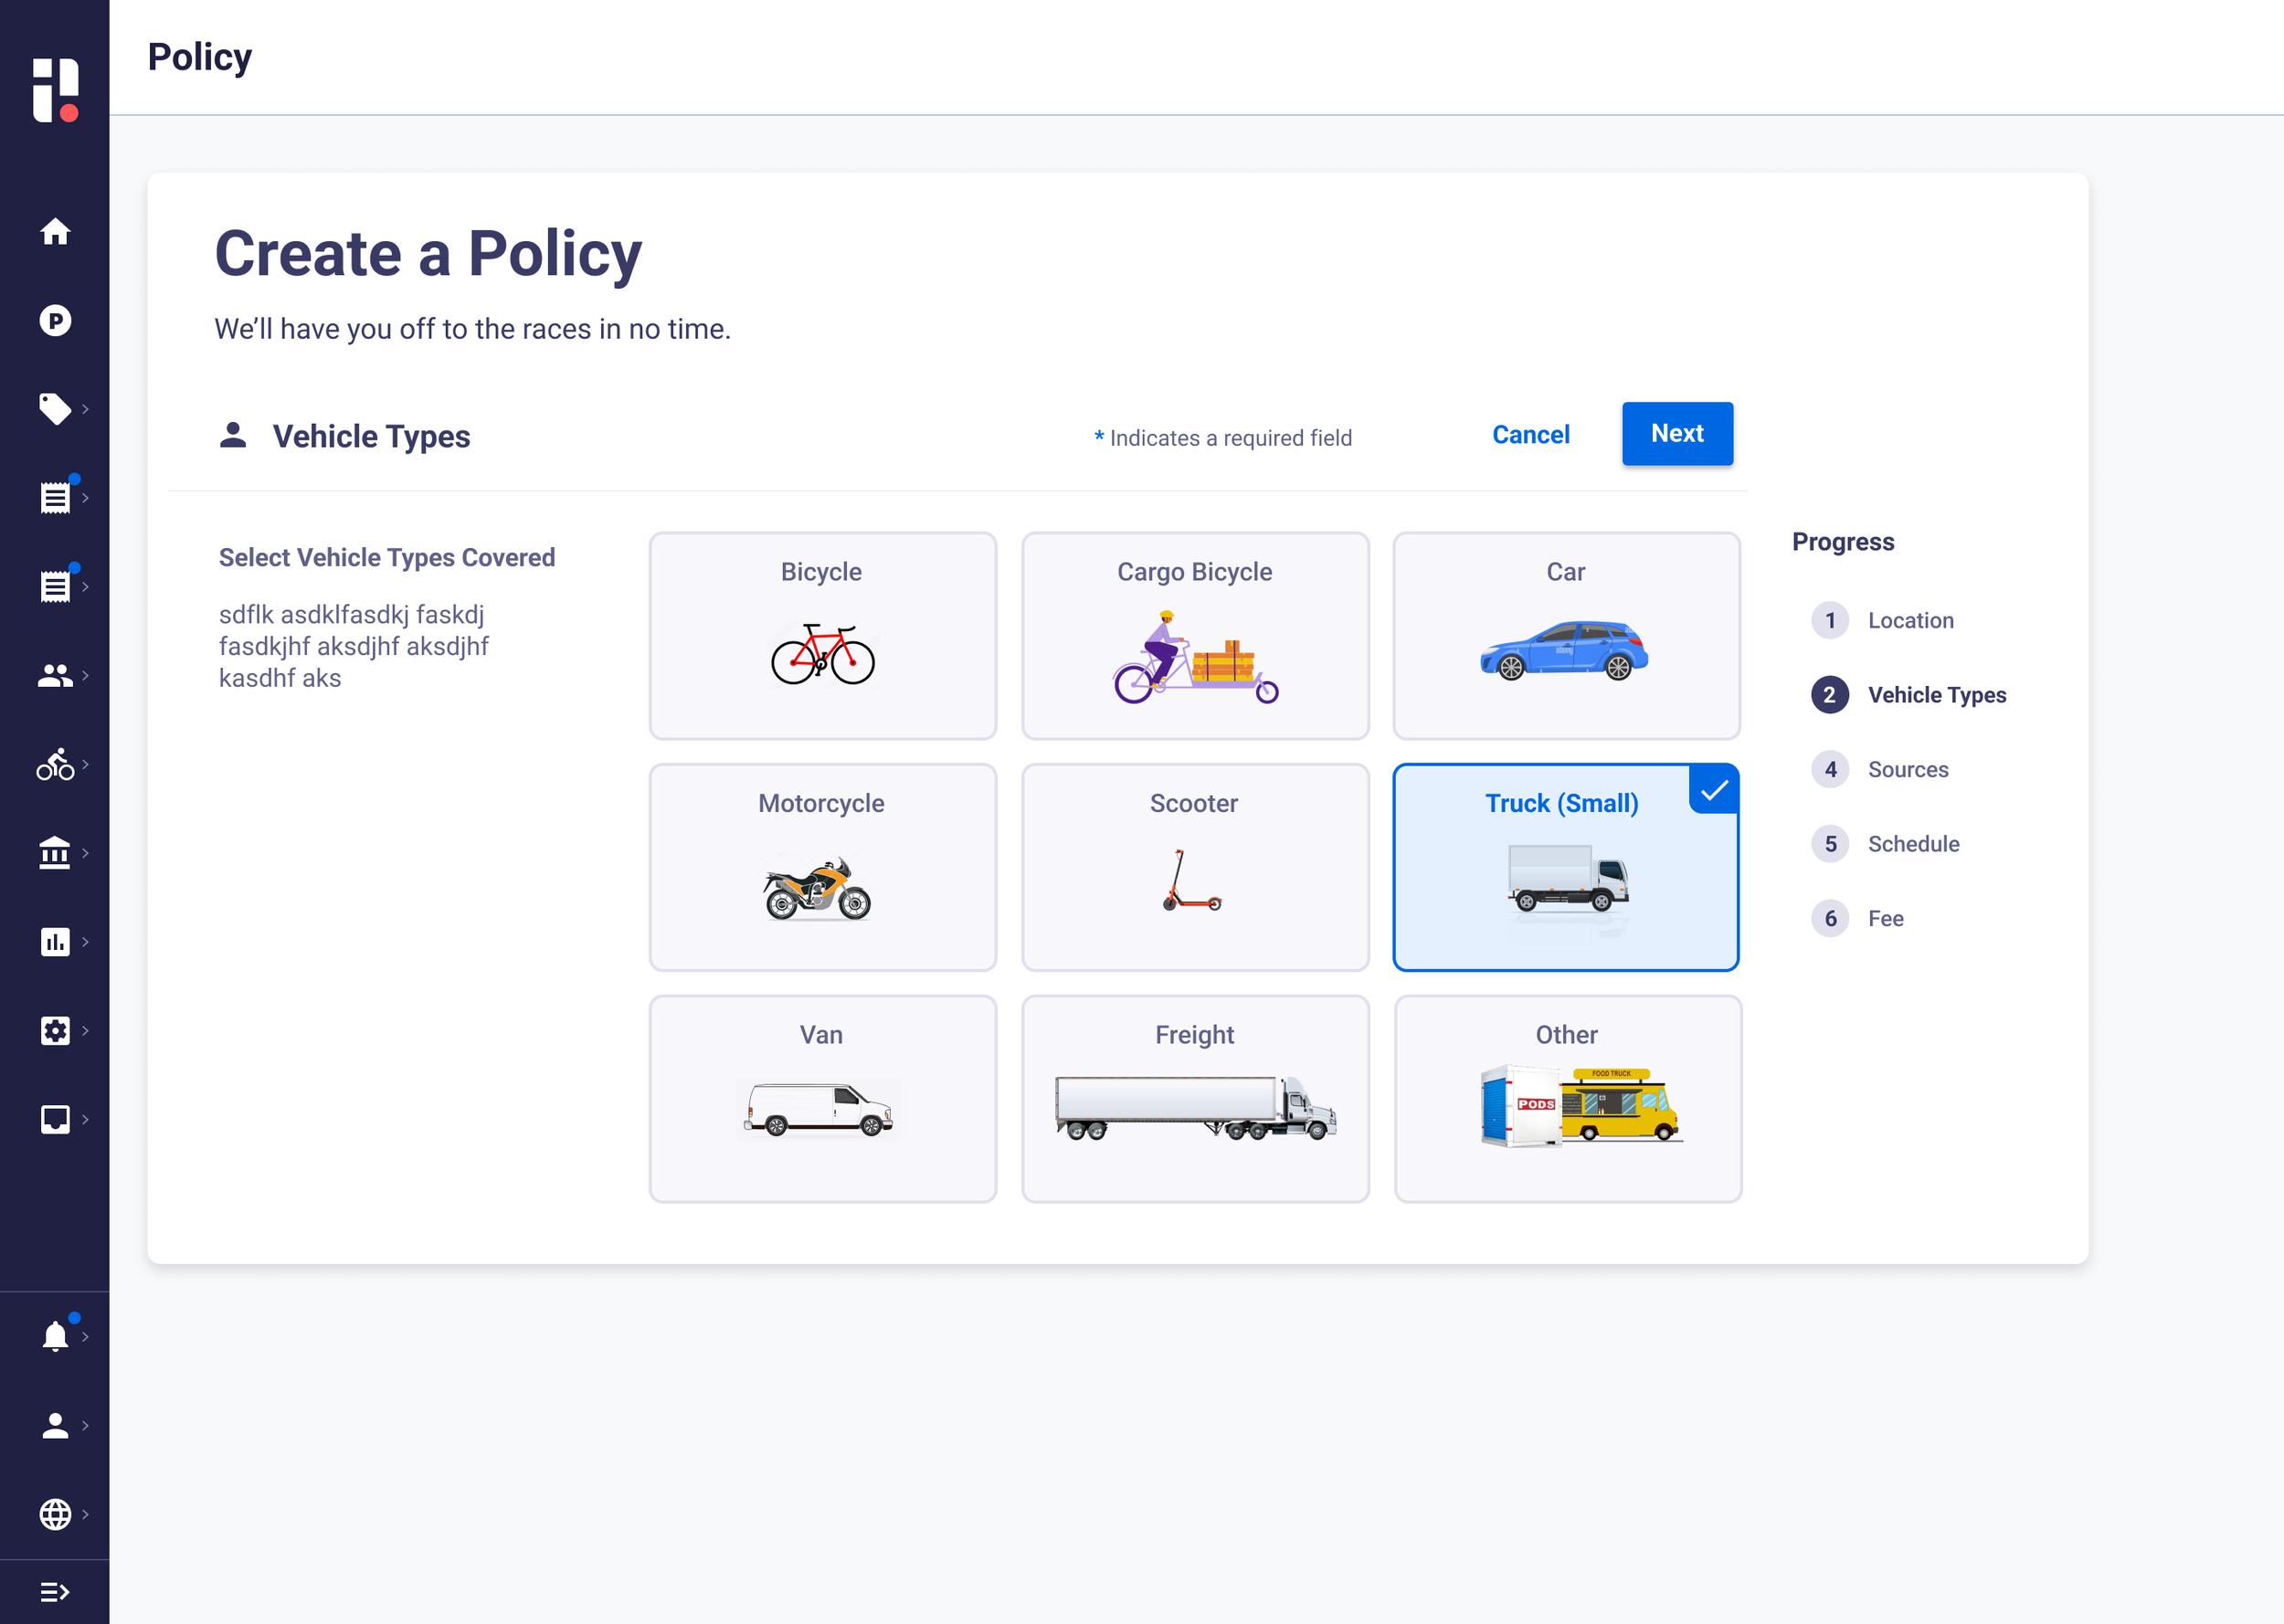Jump to Schedule step in Progress

(x=1912, y=844)
